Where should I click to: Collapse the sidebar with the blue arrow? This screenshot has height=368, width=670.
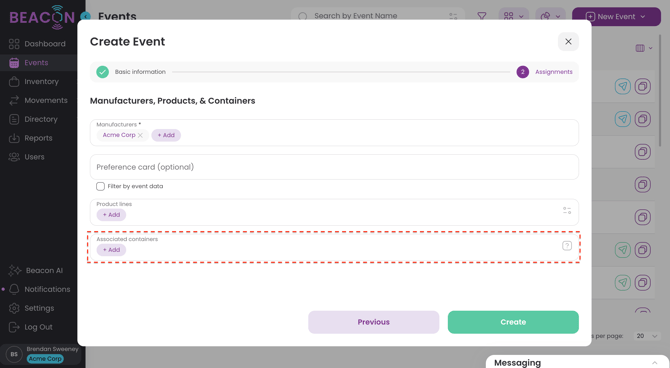tap(85, 17)
